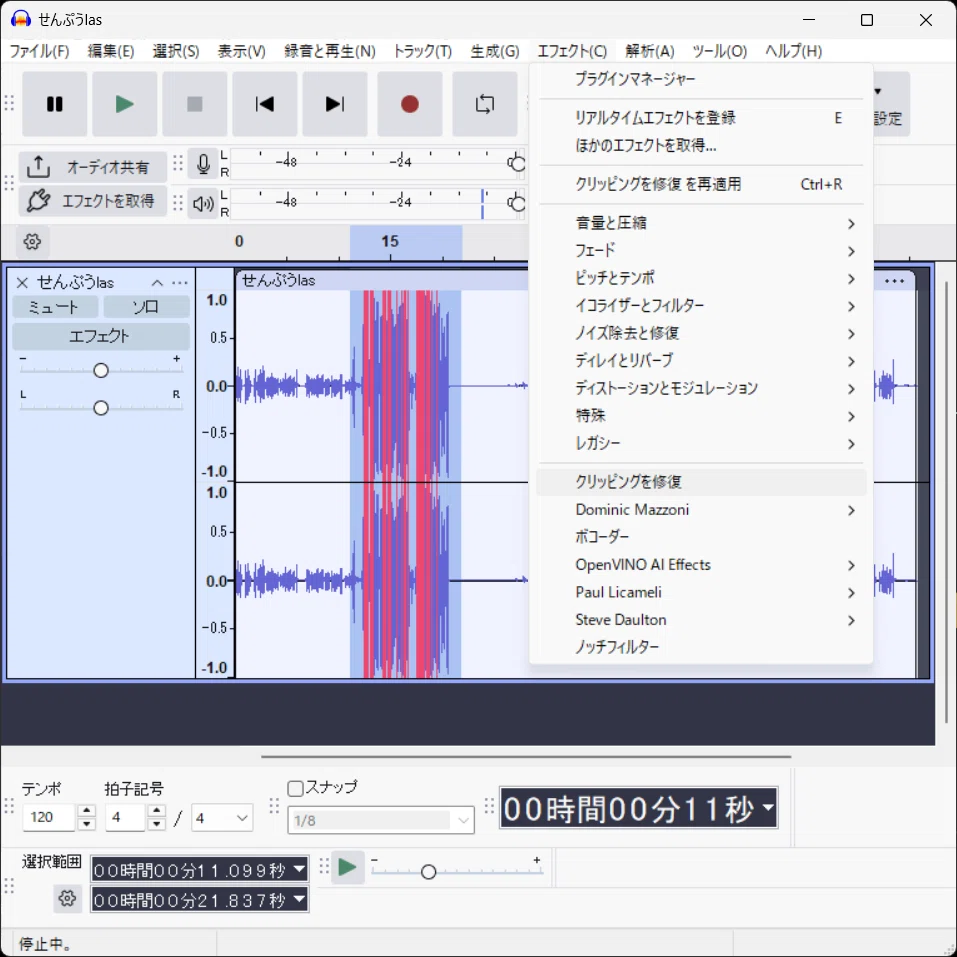
Task: Click the オーディオ共有 share button
Action: tap(93, 167)
